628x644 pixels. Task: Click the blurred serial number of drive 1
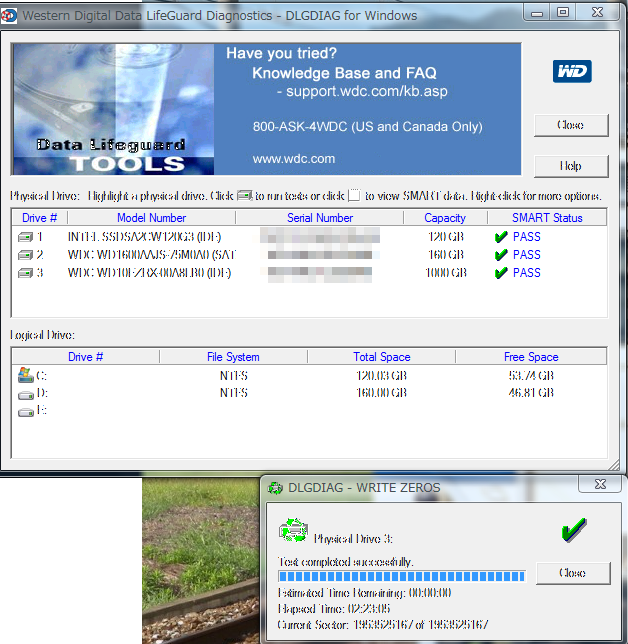[320, 236]
